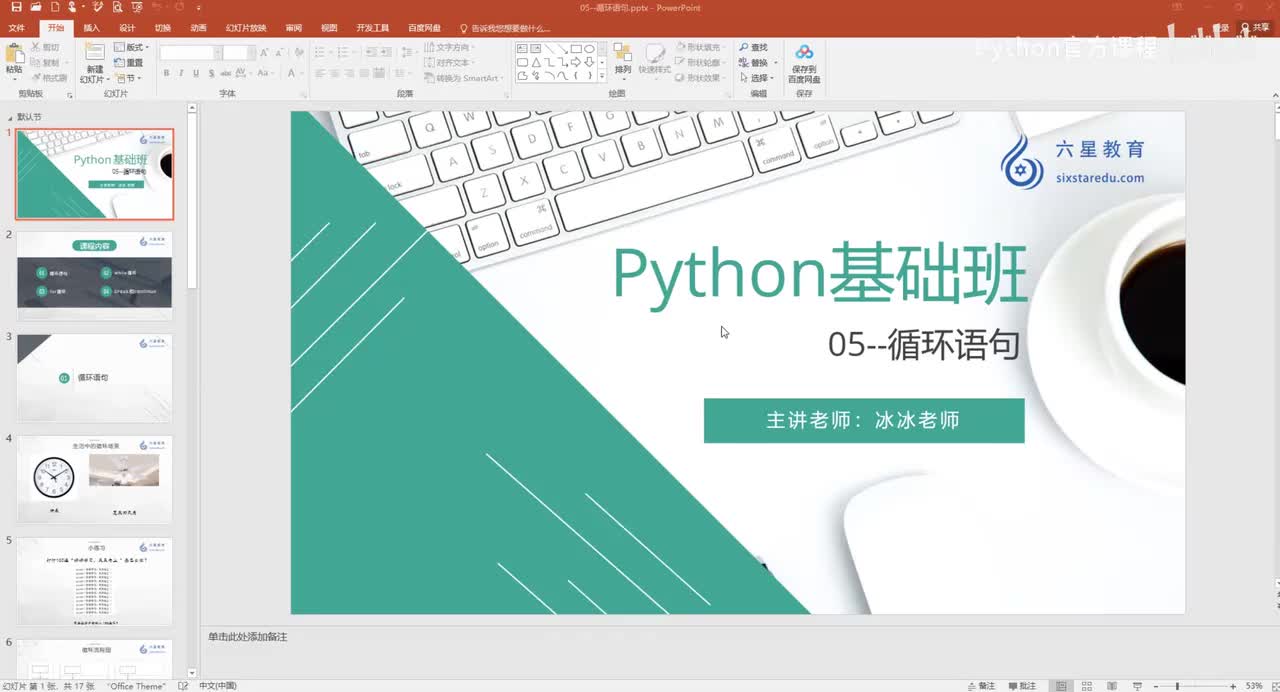Click the Decrease indent icon
Image resolution: width=1280 pixels, height=692 pixels.
(x=369, y=51)
